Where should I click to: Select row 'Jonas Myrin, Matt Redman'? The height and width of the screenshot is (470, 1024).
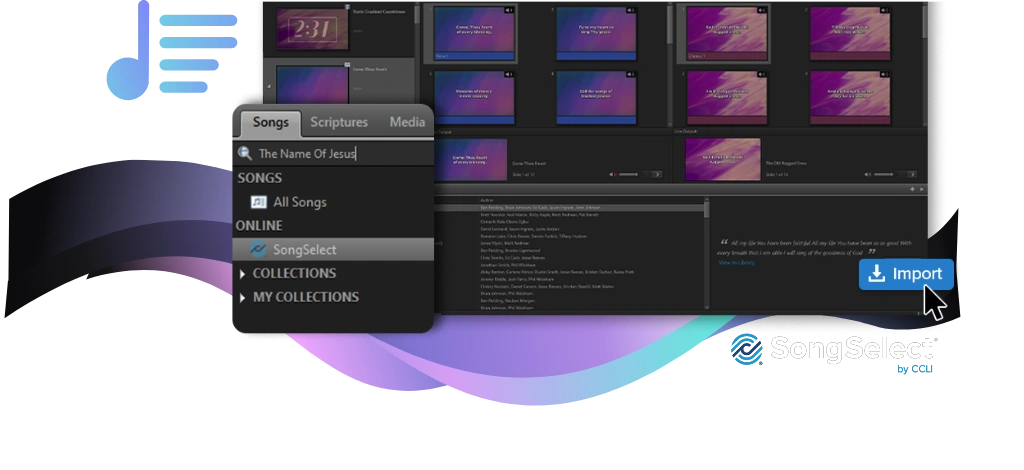point(571,243)
